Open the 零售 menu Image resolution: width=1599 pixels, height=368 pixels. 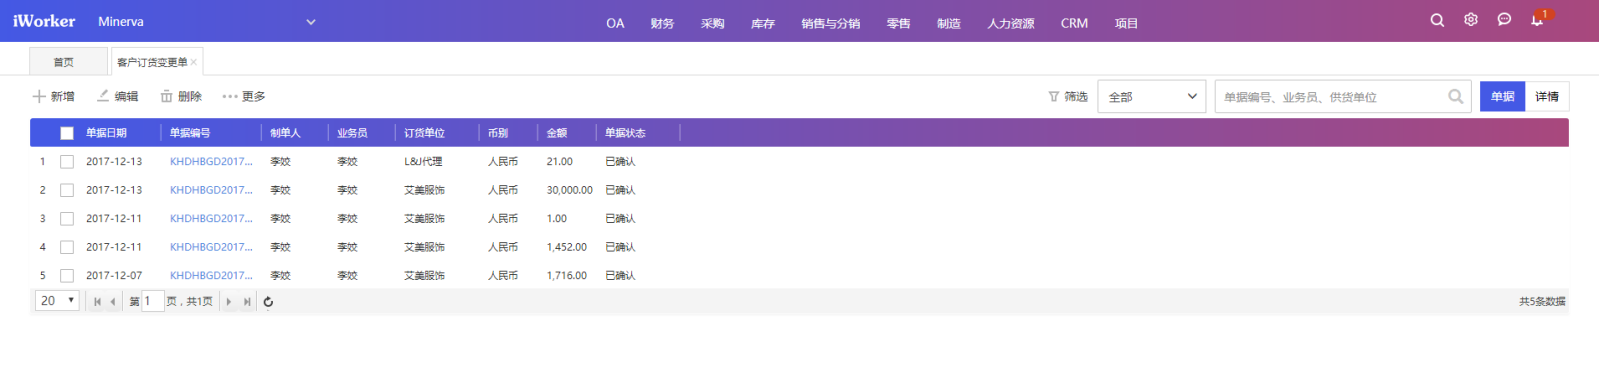[898, 23]
